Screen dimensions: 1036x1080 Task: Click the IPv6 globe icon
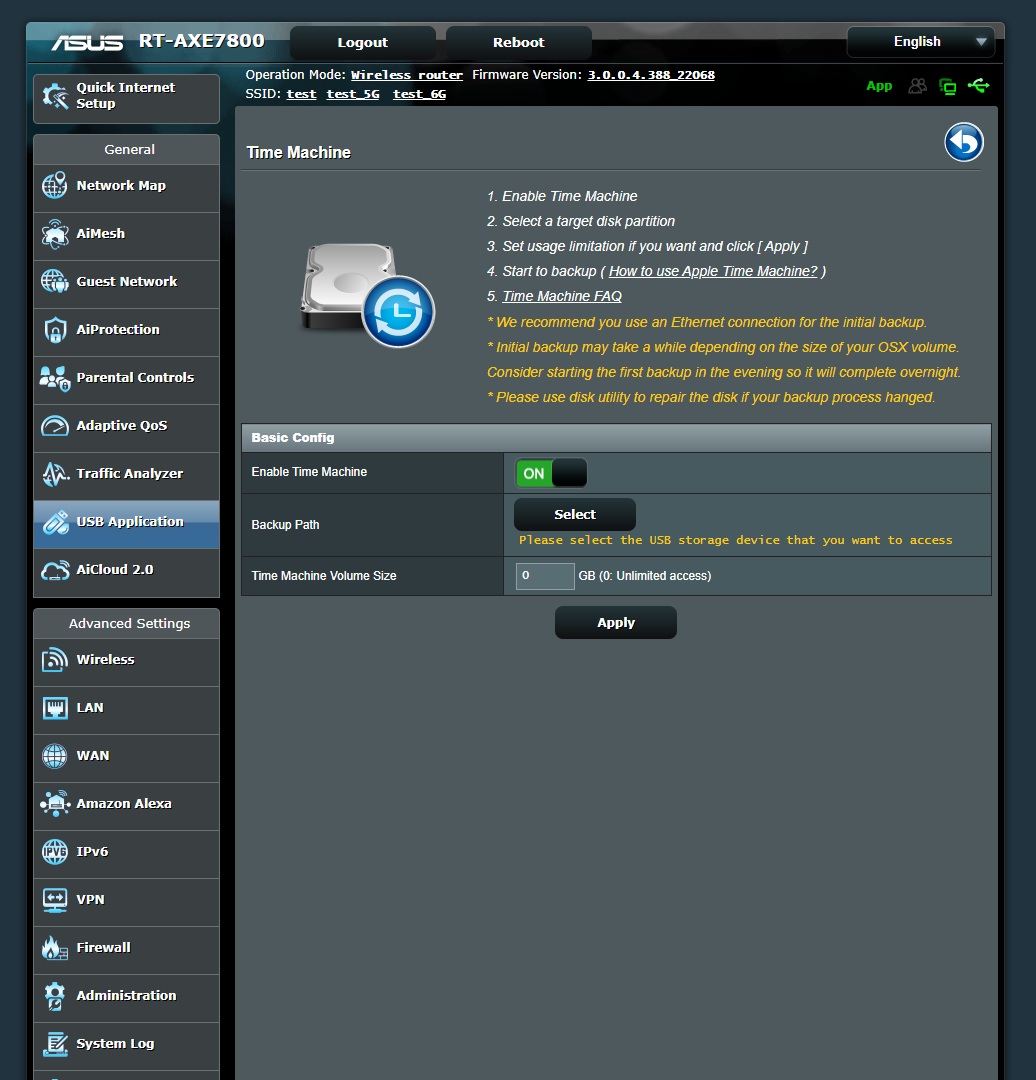pyautogui.click(x=54, y=851)
